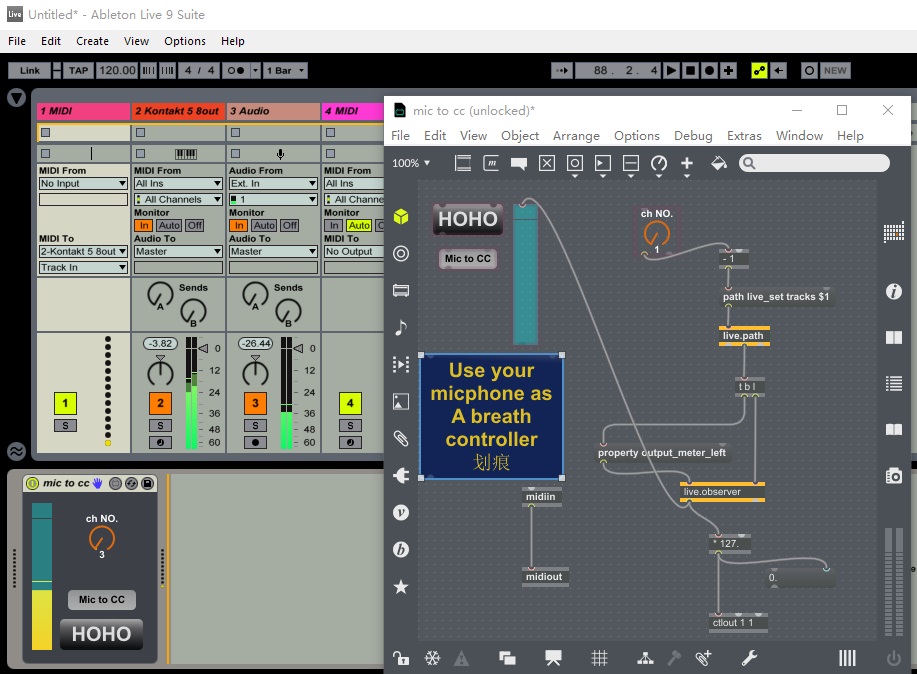The height and width of the screenshot is (674, 917).
Task: Click the ch NO. dial in patcher
Action: 655,235
